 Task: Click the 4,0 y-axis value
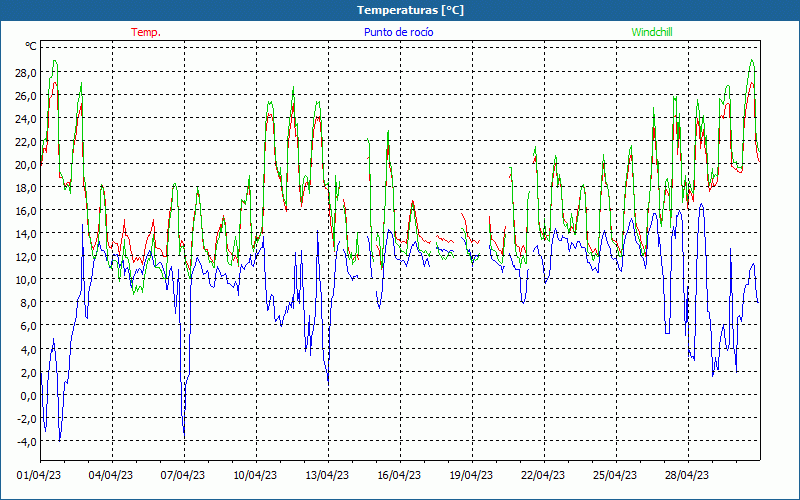pyautogui.click(x=28, y=350)
